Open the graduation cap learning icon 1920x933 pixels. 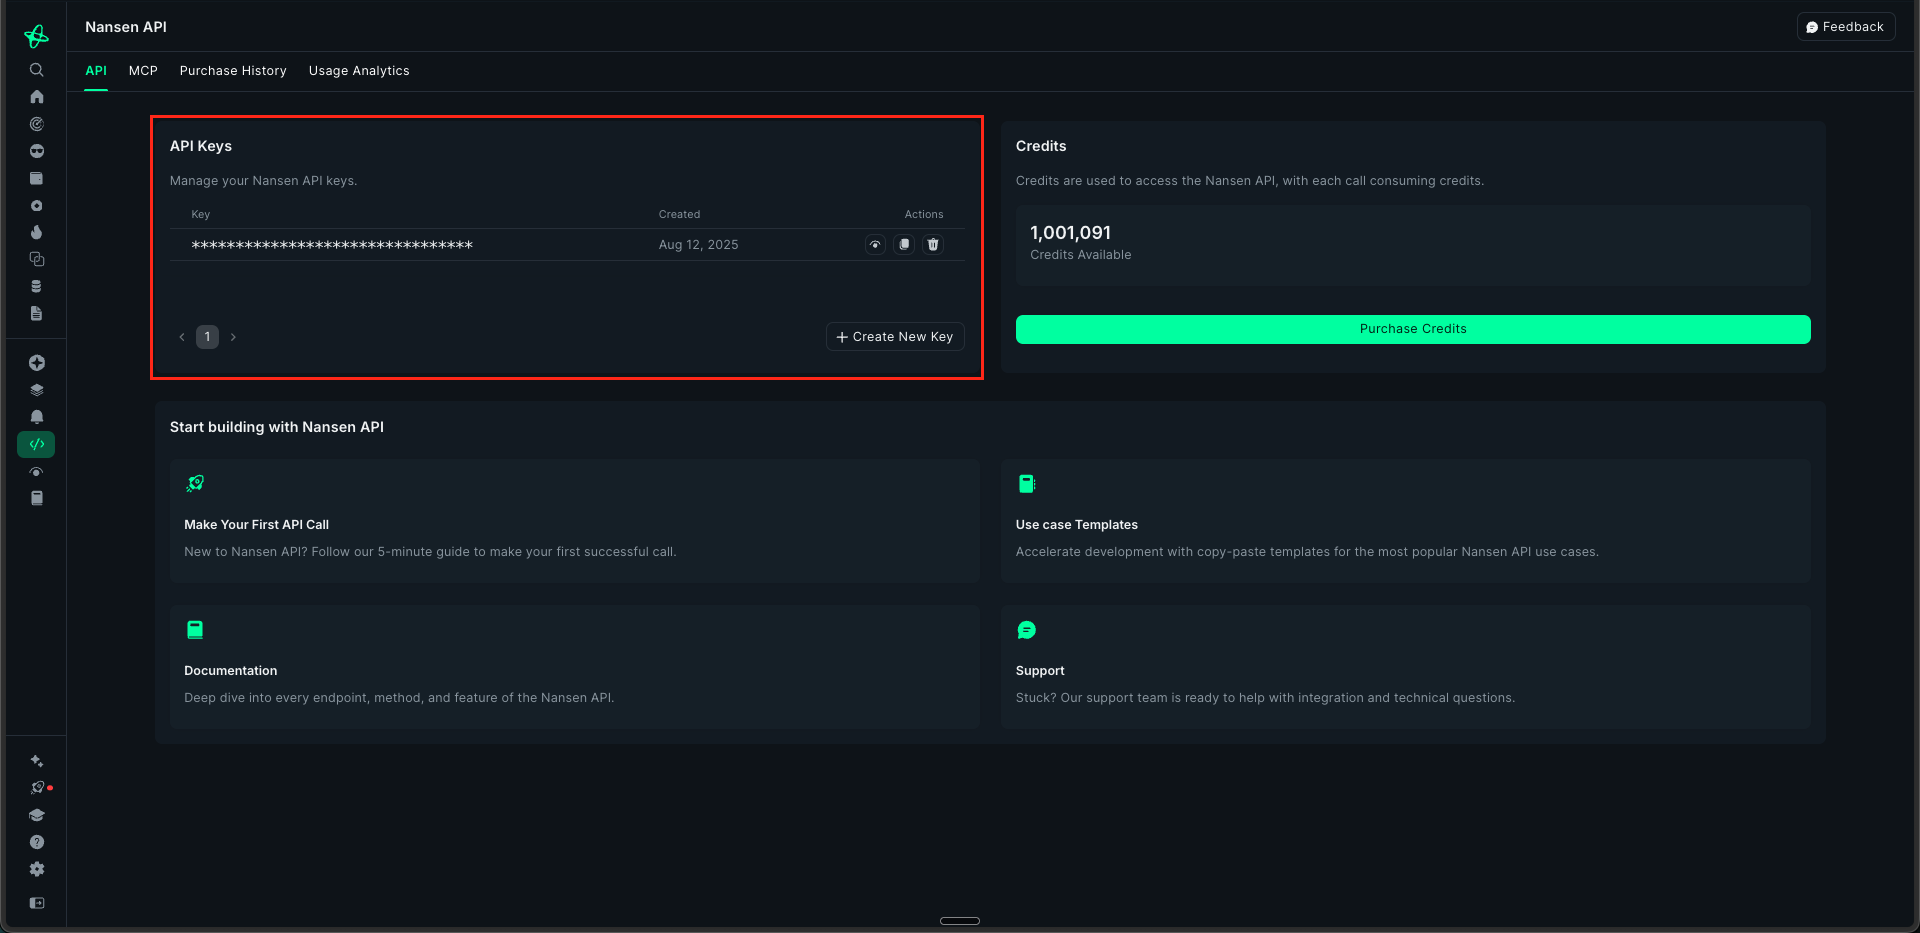[37, 815]
